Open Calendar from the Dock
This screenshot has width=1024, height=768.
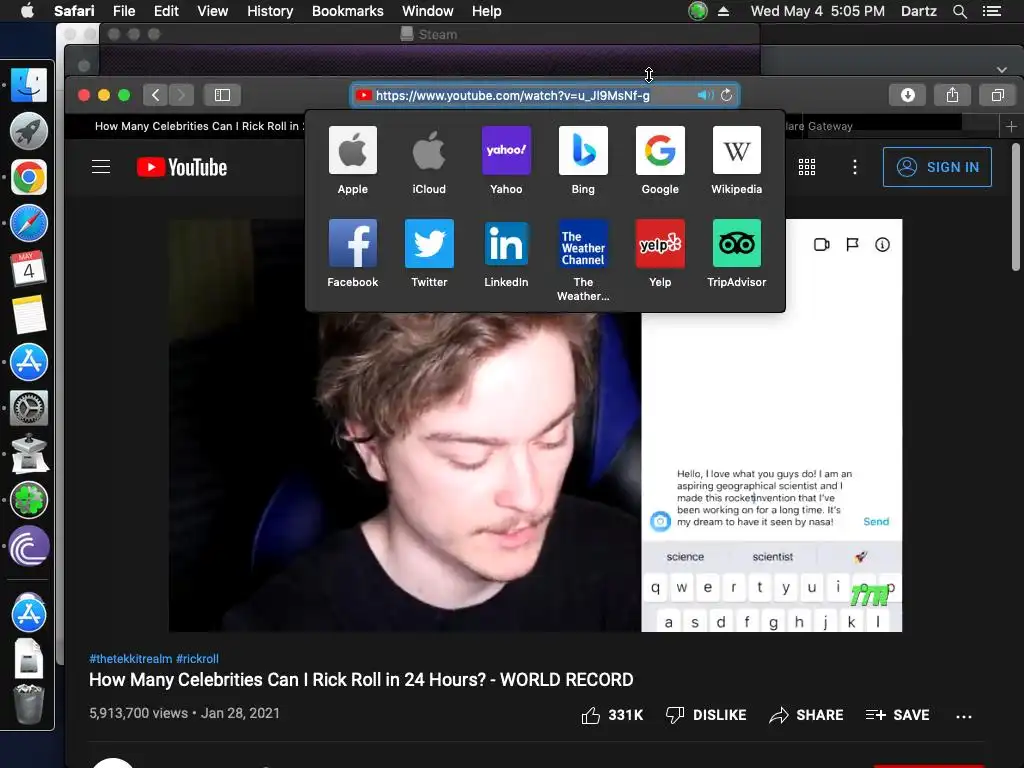(29, 269)
